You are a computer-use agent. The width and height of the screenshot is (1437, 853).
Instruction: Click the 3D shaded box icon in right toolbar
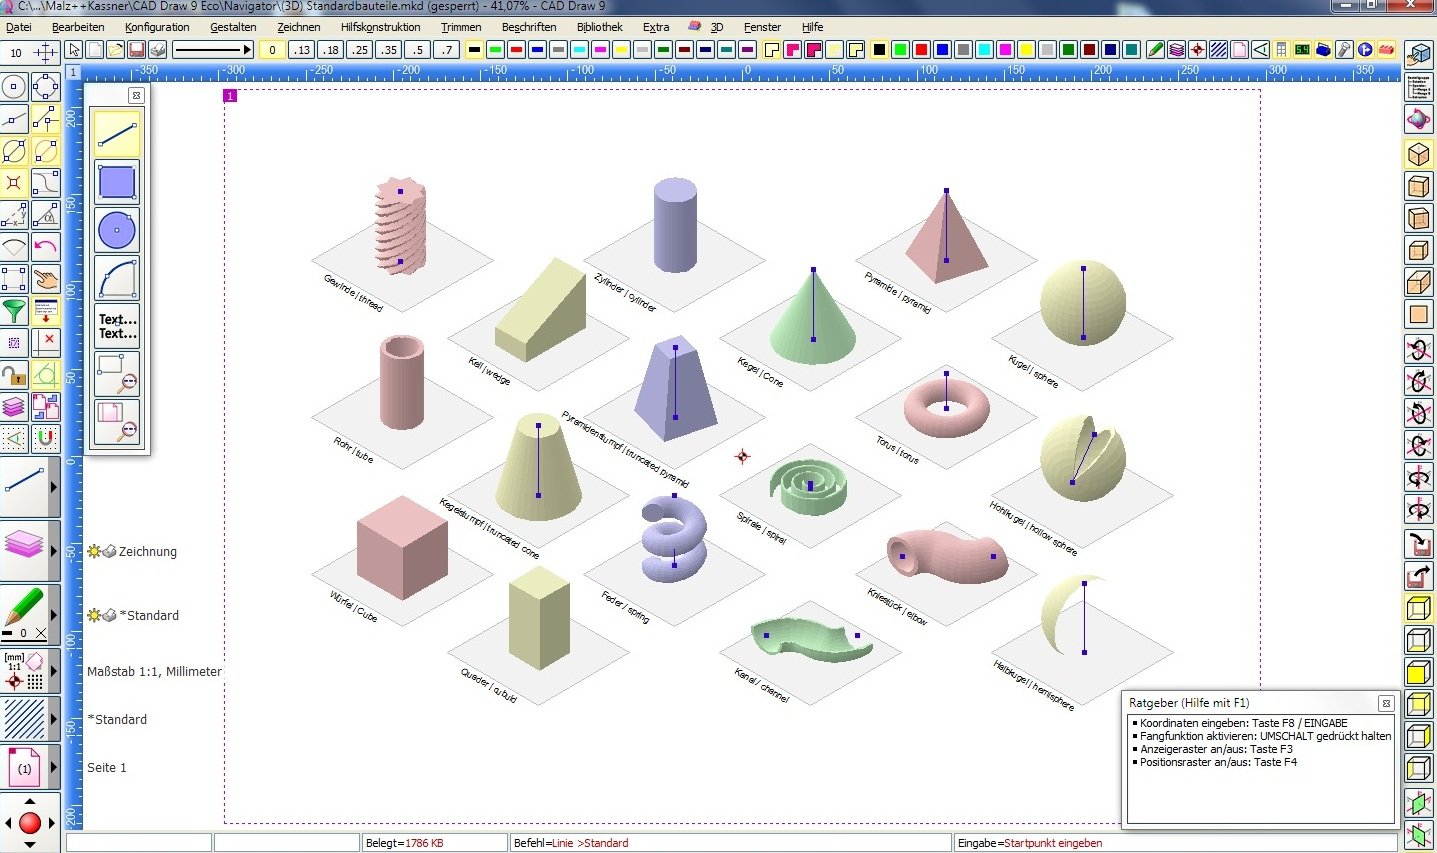tap(1418, 154)
